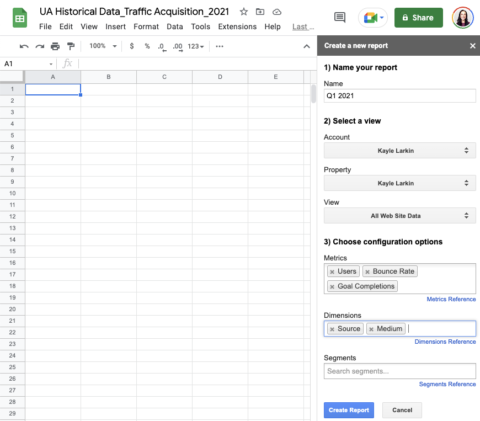
Task: Decrease decimal places
Action: [162, 47]
